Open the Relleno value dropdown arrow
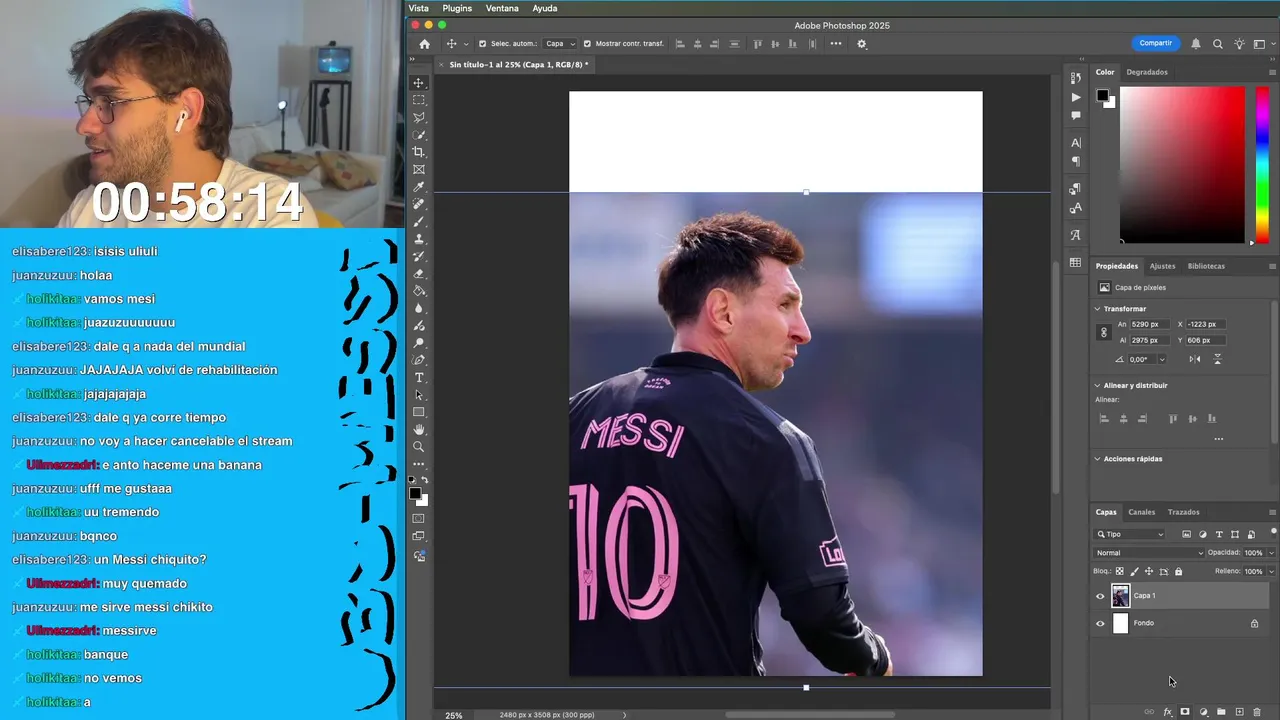 pos(1271,571)
